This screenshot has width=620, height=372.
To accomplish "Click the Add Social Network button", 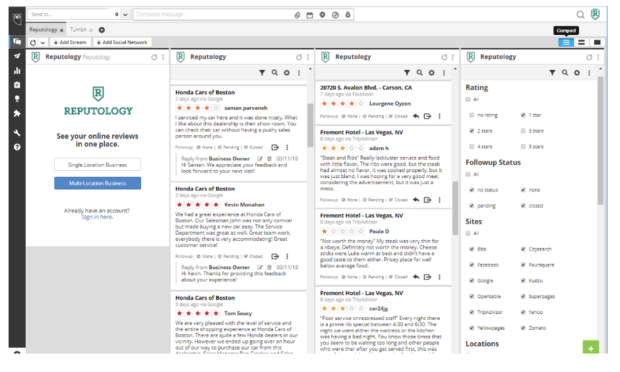I will (x=122, y=42).
